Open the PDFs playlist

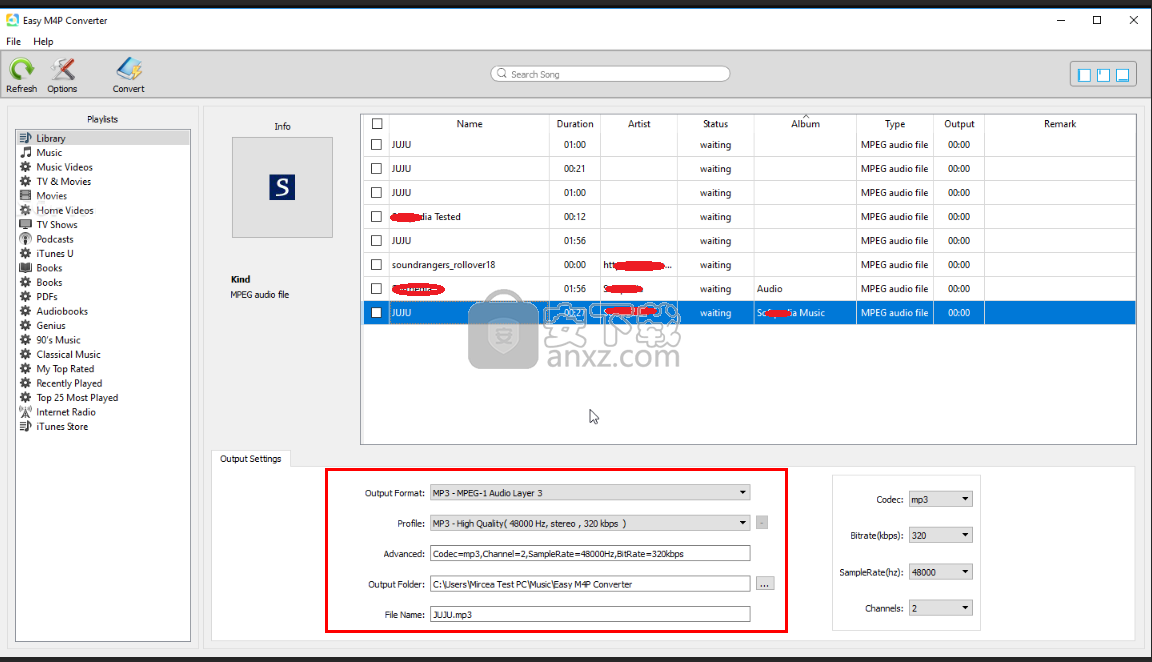(x=46, y=297)
